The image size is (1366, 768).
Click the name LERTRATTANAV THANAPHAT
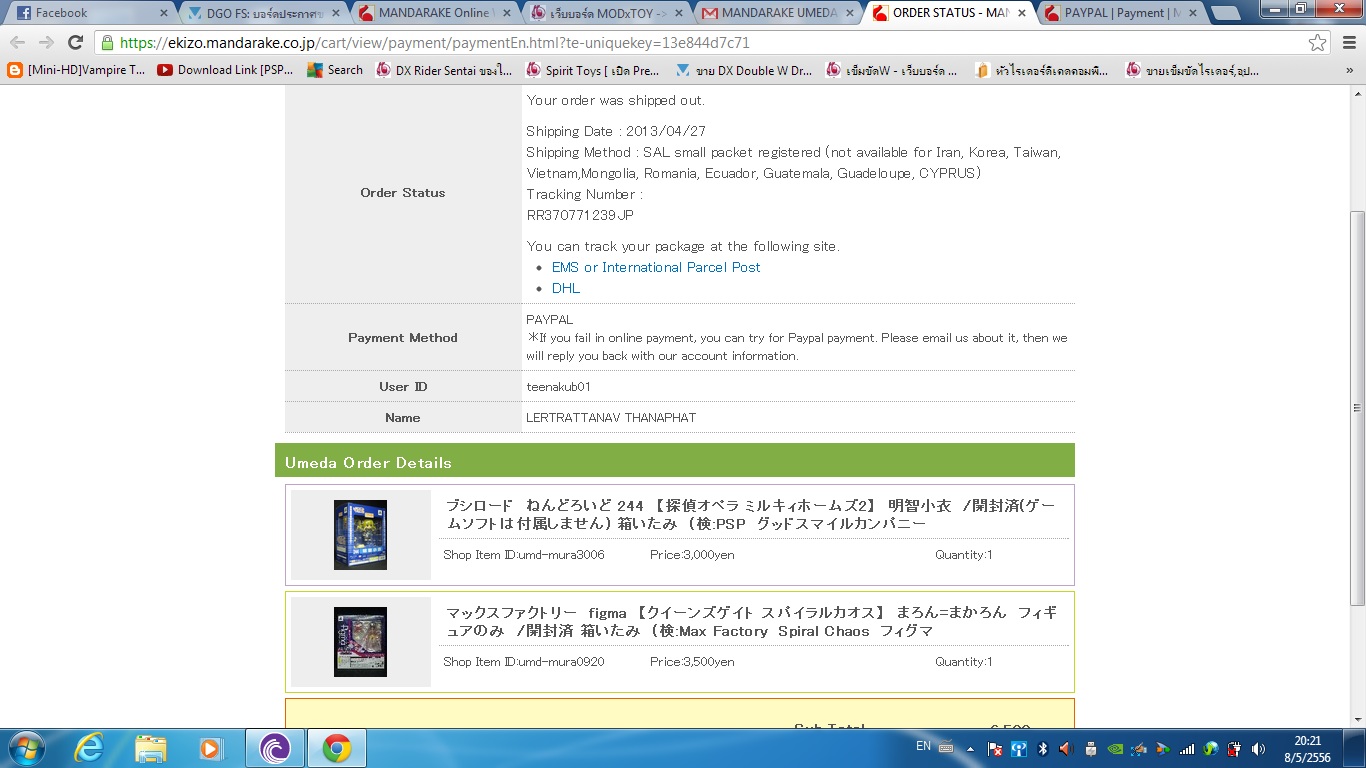click(611, 418)
